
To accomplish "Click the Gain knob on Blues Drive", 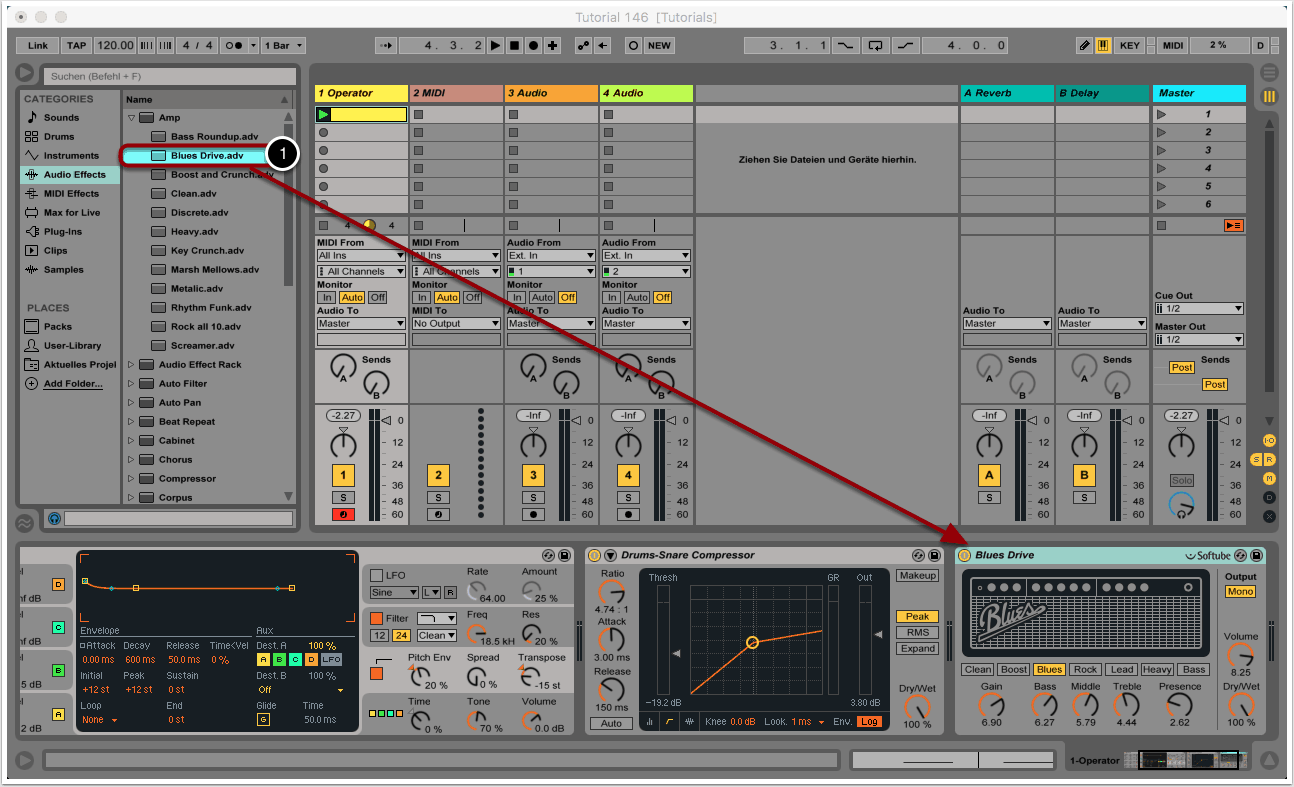I will (991, 705).
